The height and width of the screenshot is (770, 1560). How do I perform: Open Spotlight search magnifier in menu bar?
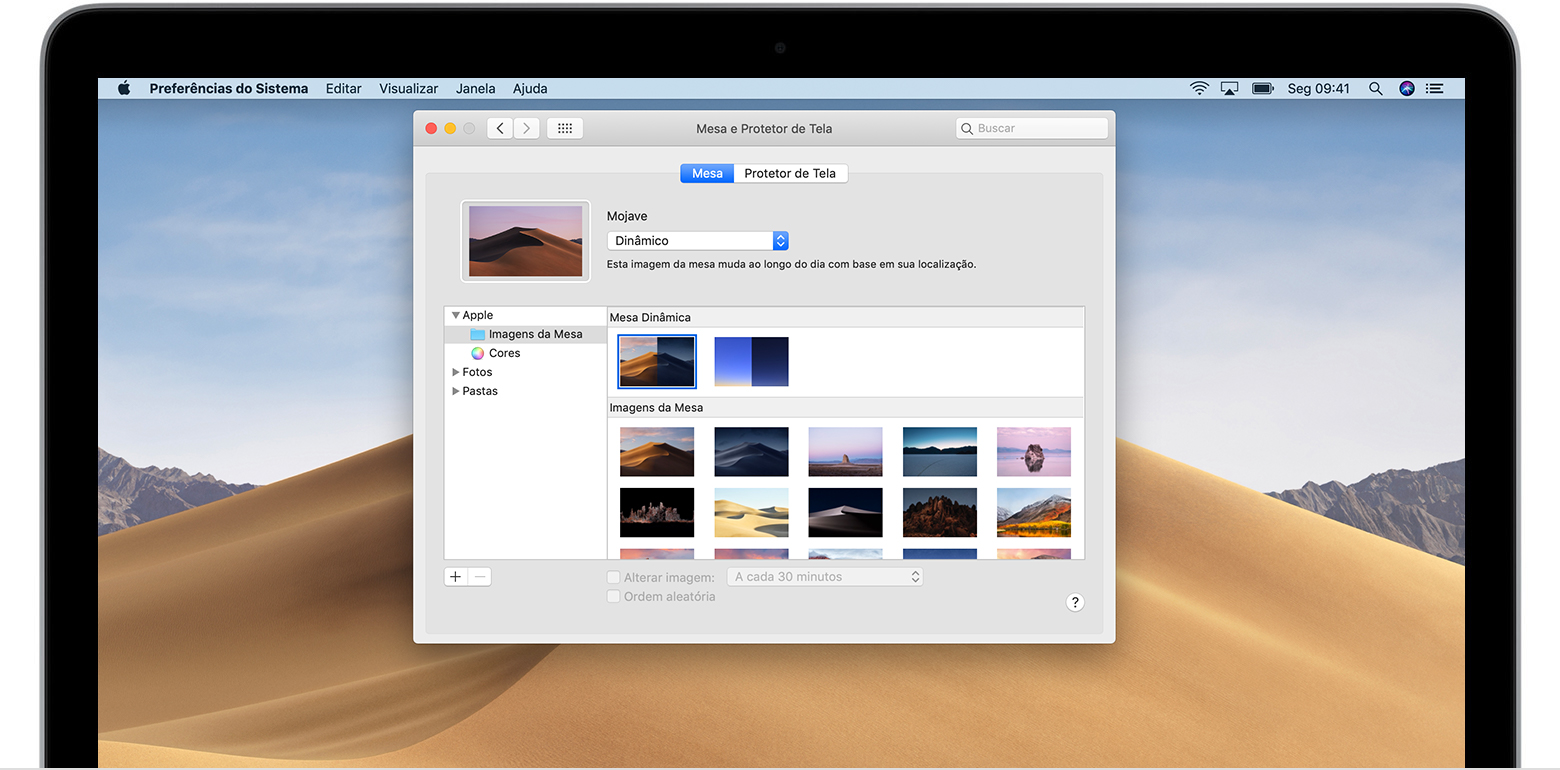[x=1376, y=88]
